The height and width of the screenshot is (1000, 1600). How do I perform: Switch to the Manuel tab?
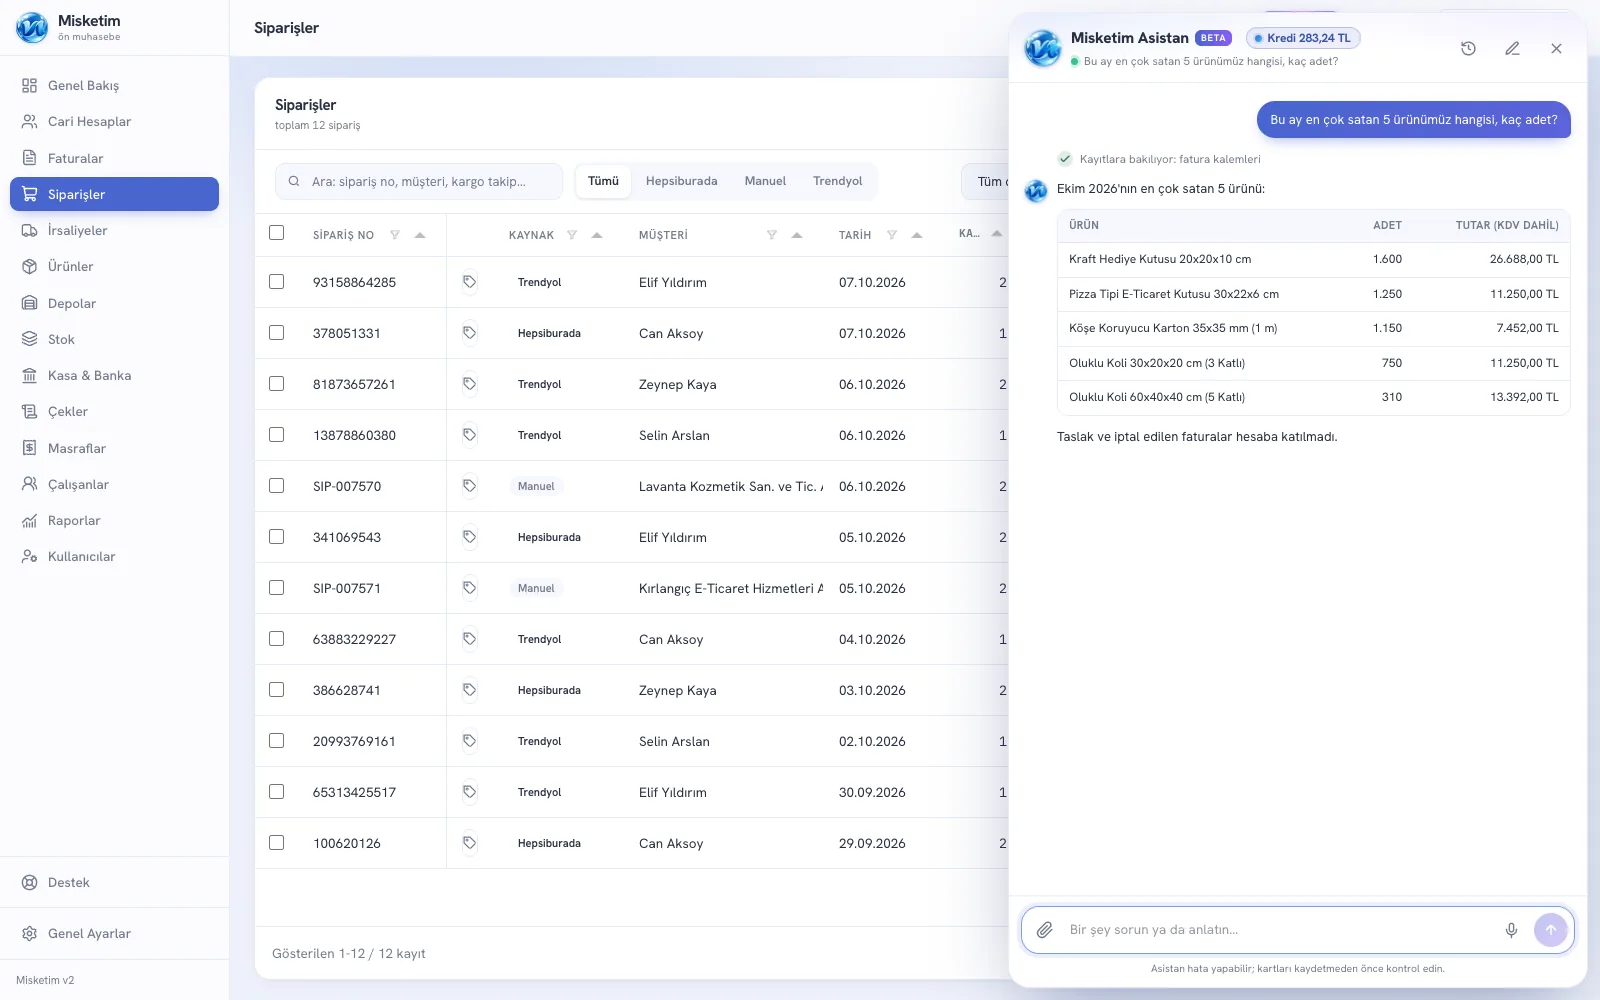pyautogui.click(x=765, y=181)
